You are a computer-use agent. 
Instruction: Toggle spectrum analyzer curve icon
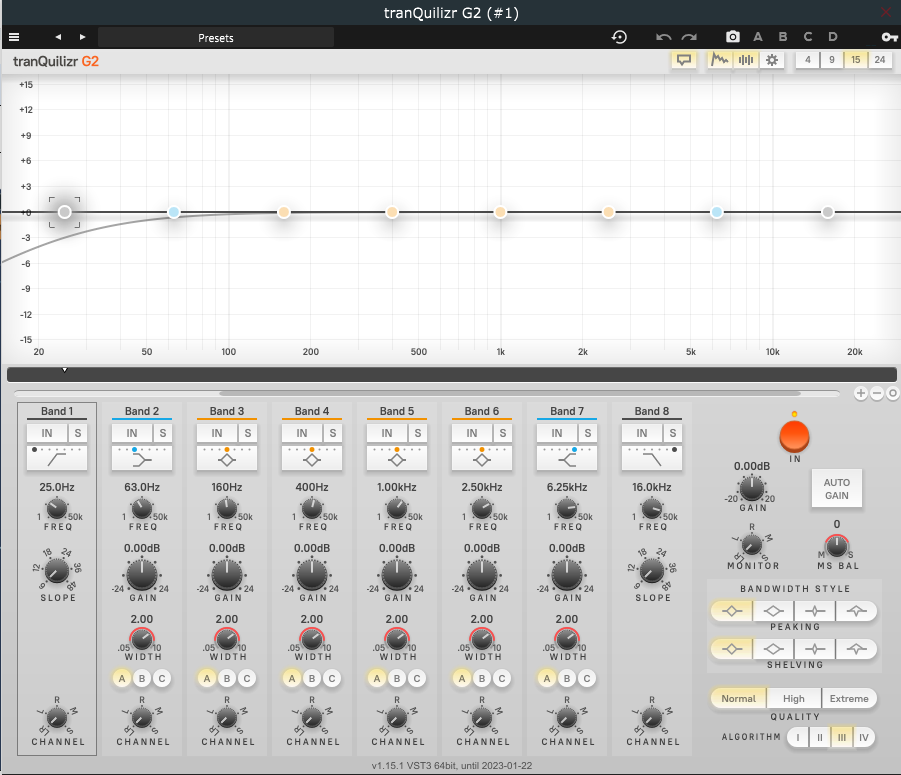pos(719,60)
